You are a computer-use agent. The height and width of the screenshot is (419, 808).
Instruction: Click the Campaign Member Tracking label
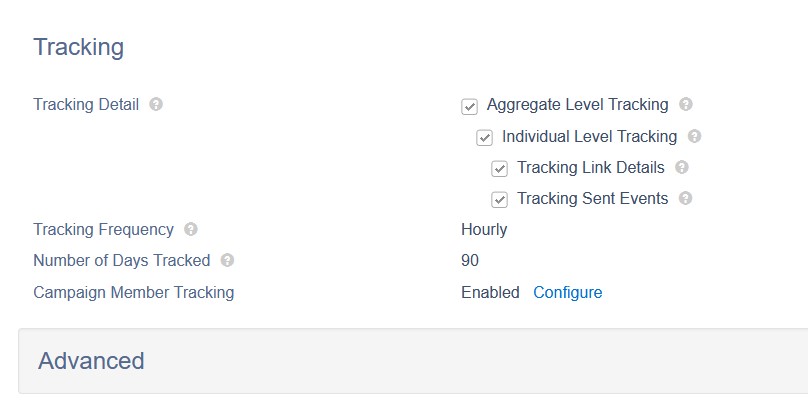pos(134,292)
